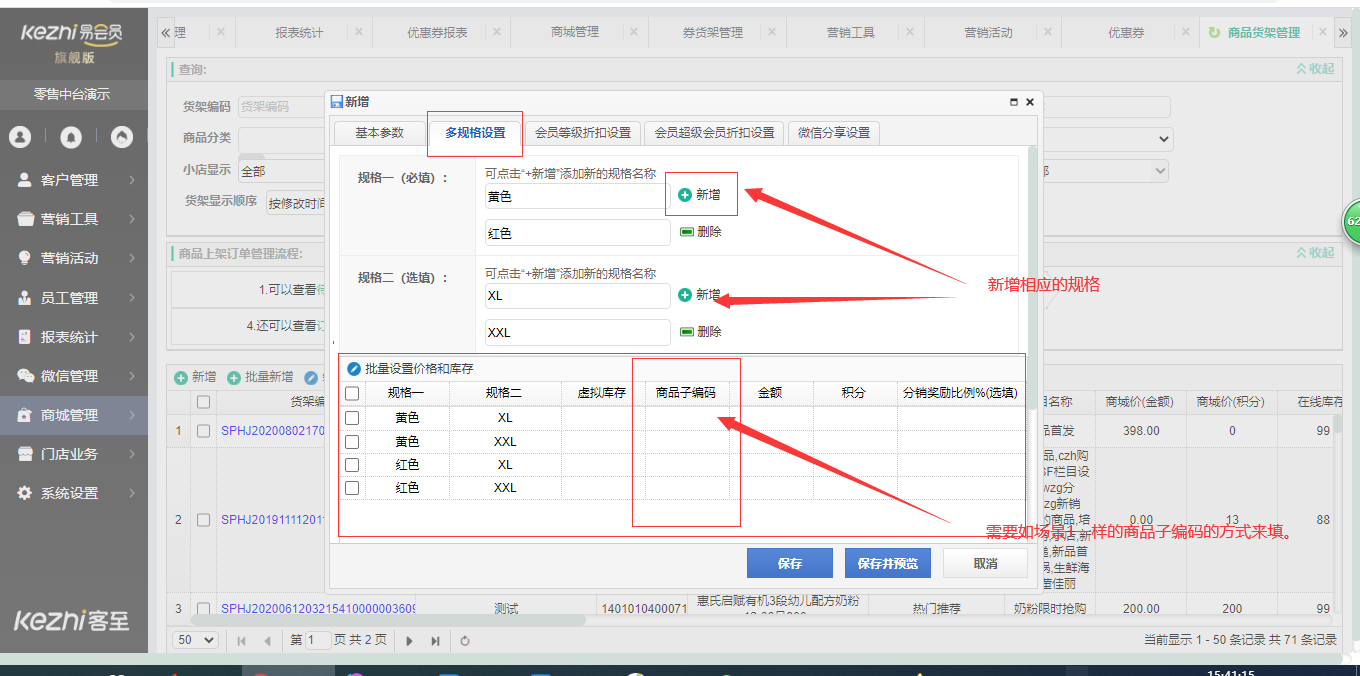Select the 营销活动 lightbulb menu icon
The image size is (1360, 676).
[25, 258]
